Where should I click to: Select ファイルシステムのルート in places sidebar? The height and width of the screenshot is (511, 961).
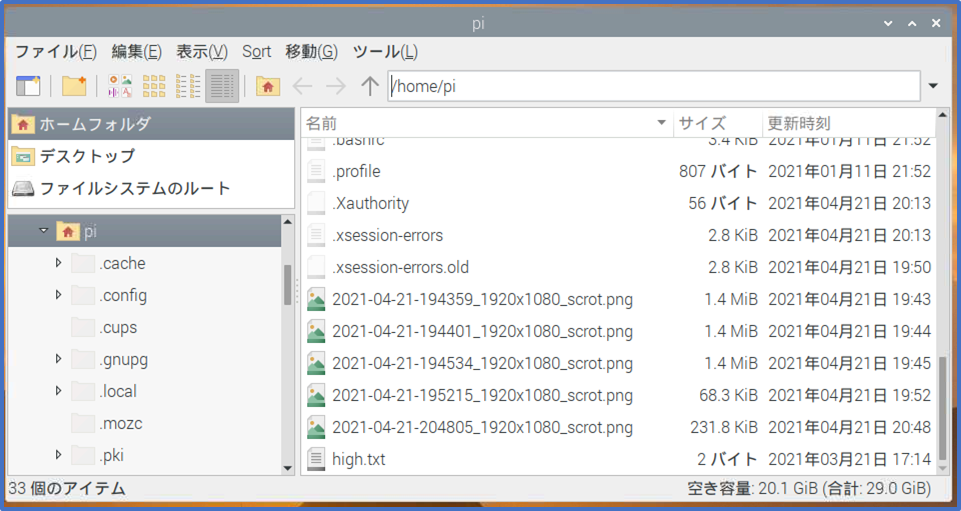(x=151, y=188)
